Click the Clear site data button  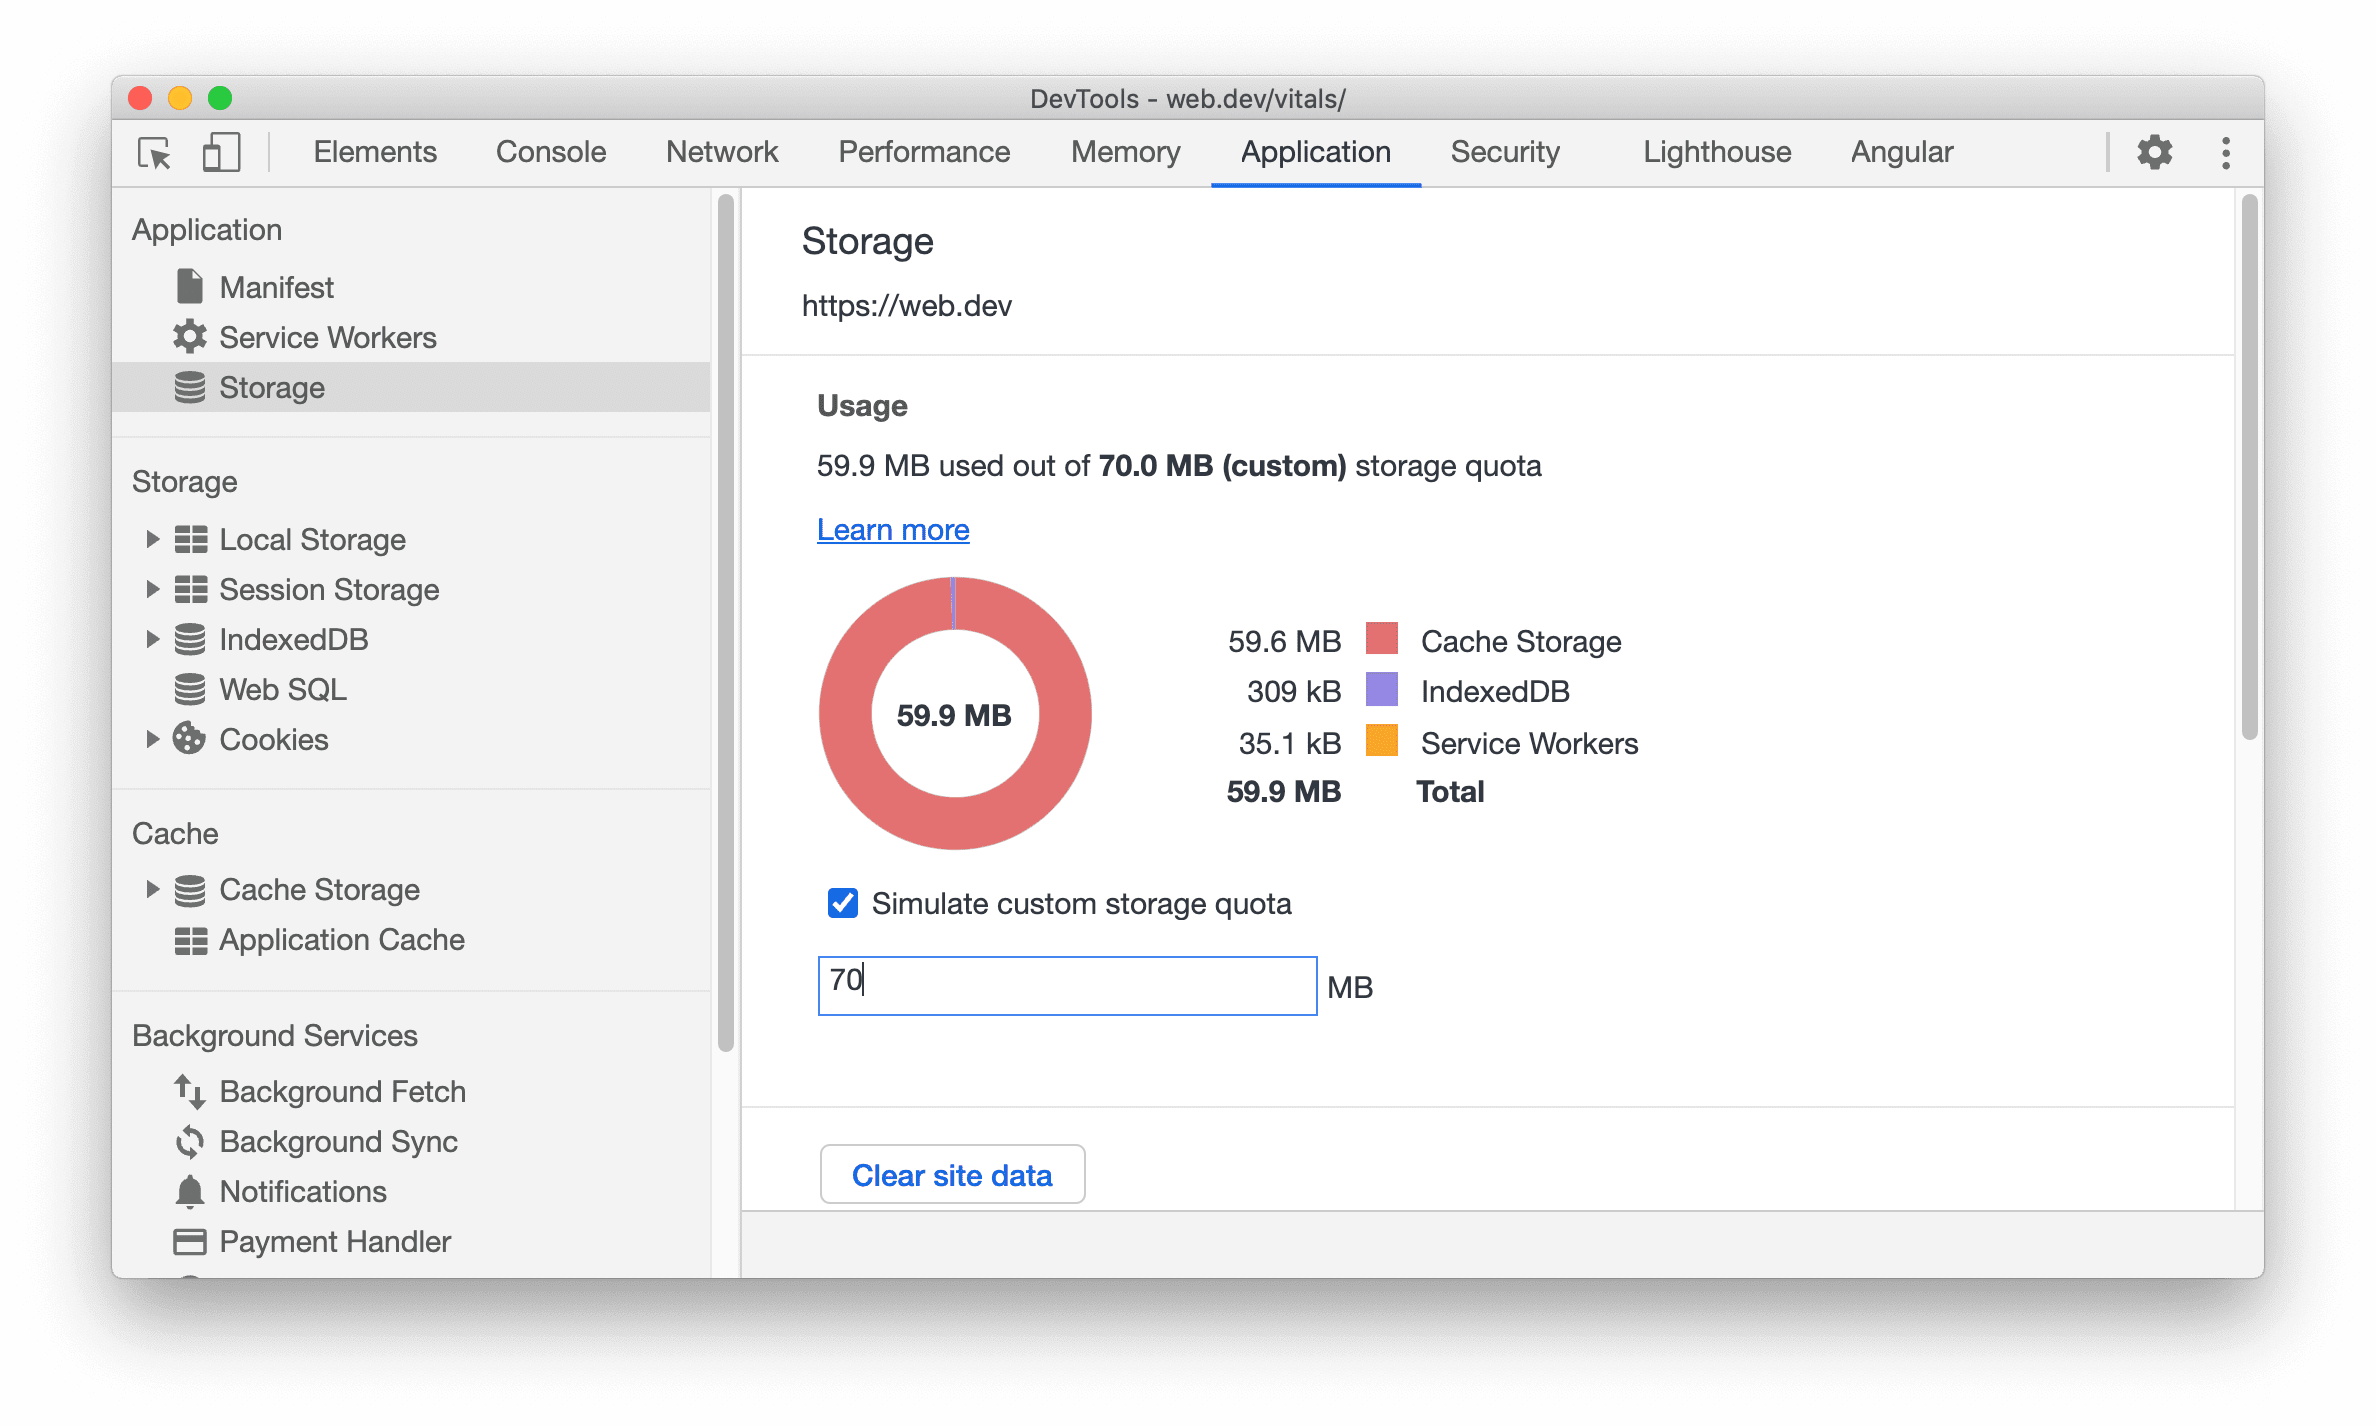(954, 1173)
